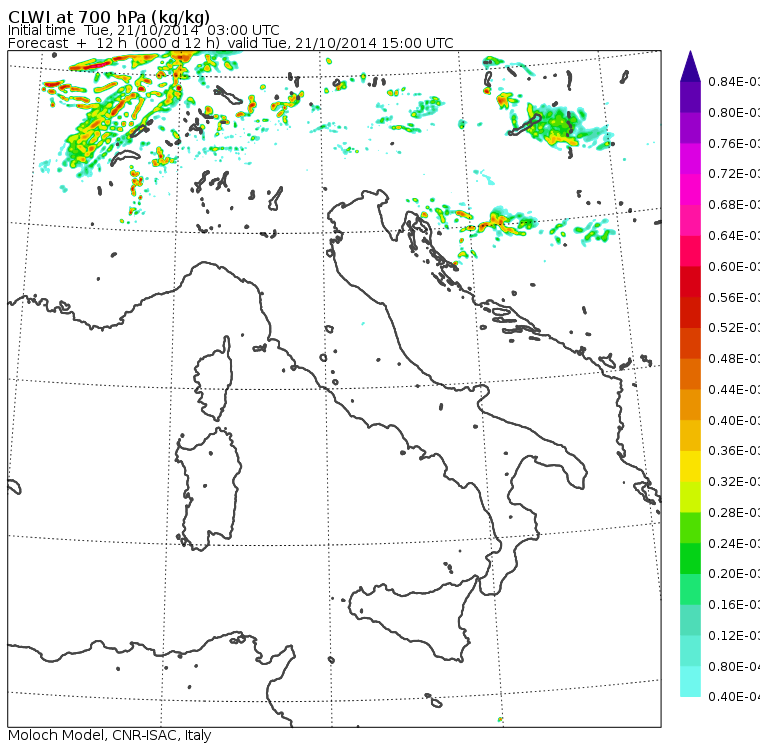Select the green swatch between 0.20E-03 and 0.24E-03
Image resolution: width=760 pixels, height=749 pixels.
pyautogui.click(x=690, y=558)
